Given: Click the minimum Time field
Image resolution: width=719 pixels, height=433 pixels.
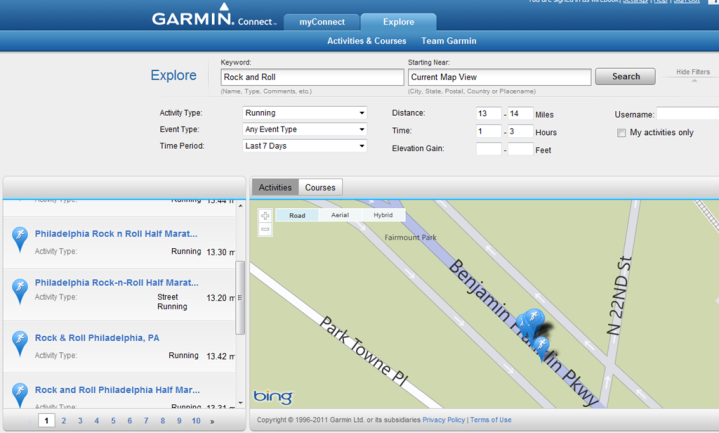Looking at the screenshot, I should (489, 131).
